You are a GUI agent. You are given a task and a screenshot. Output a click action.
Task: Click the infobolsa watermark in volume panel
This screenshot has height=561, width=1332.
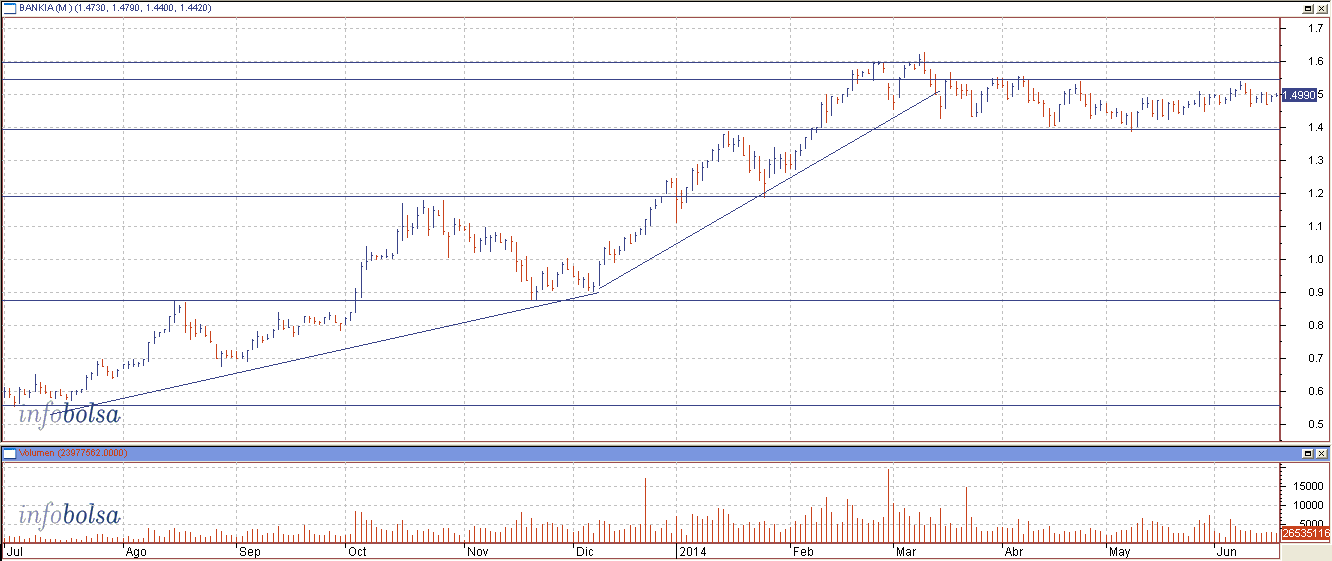[x=69, y=516]
